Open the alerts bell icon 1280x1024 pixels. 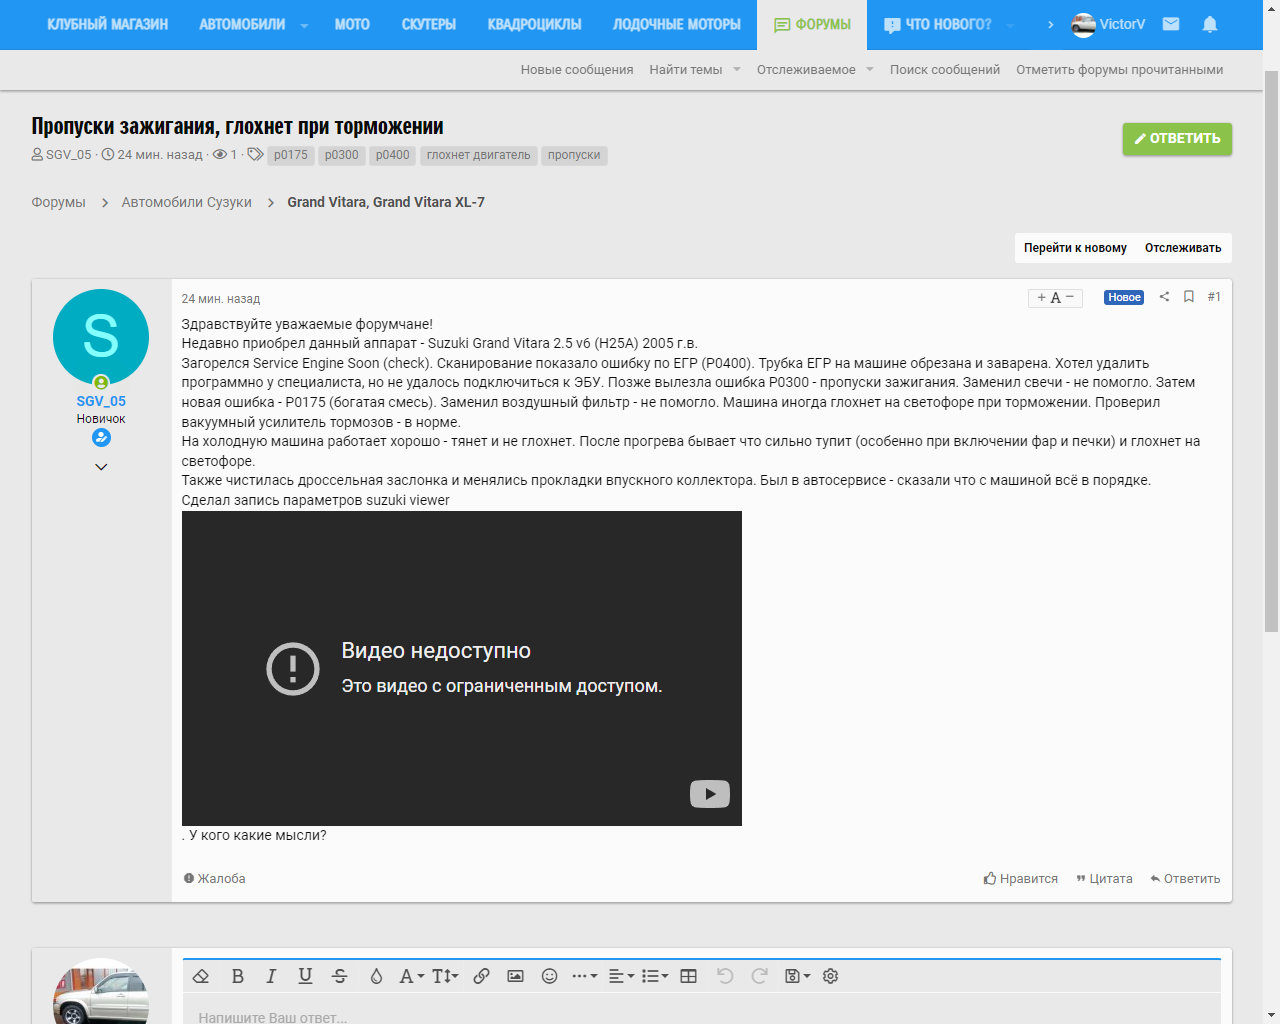click(1210, 24)
